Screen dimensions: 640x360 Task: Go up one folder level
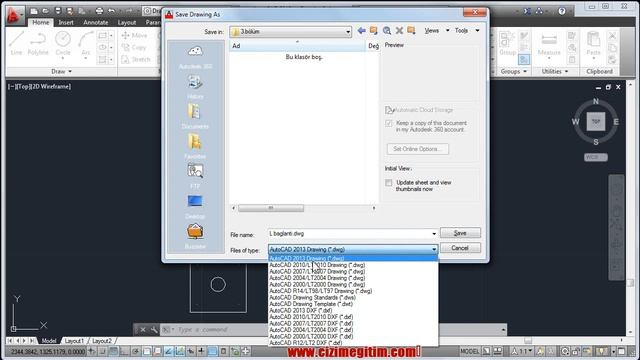tap(373, 31)
